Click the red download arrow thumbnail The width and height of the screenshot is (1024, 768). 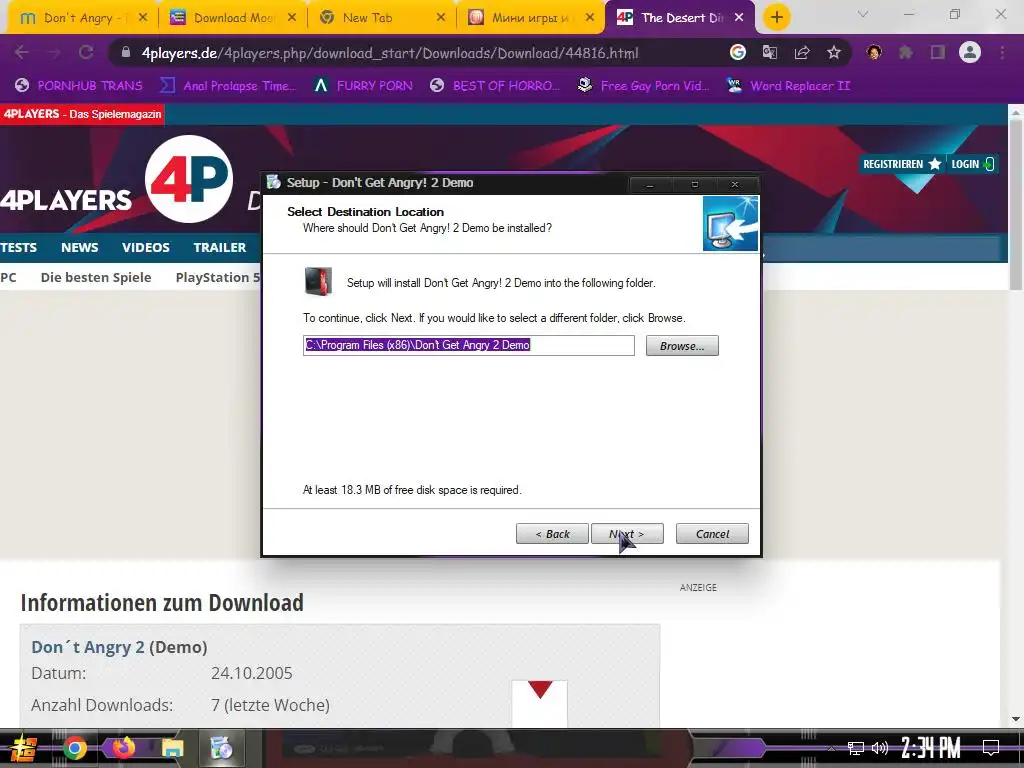539,703
